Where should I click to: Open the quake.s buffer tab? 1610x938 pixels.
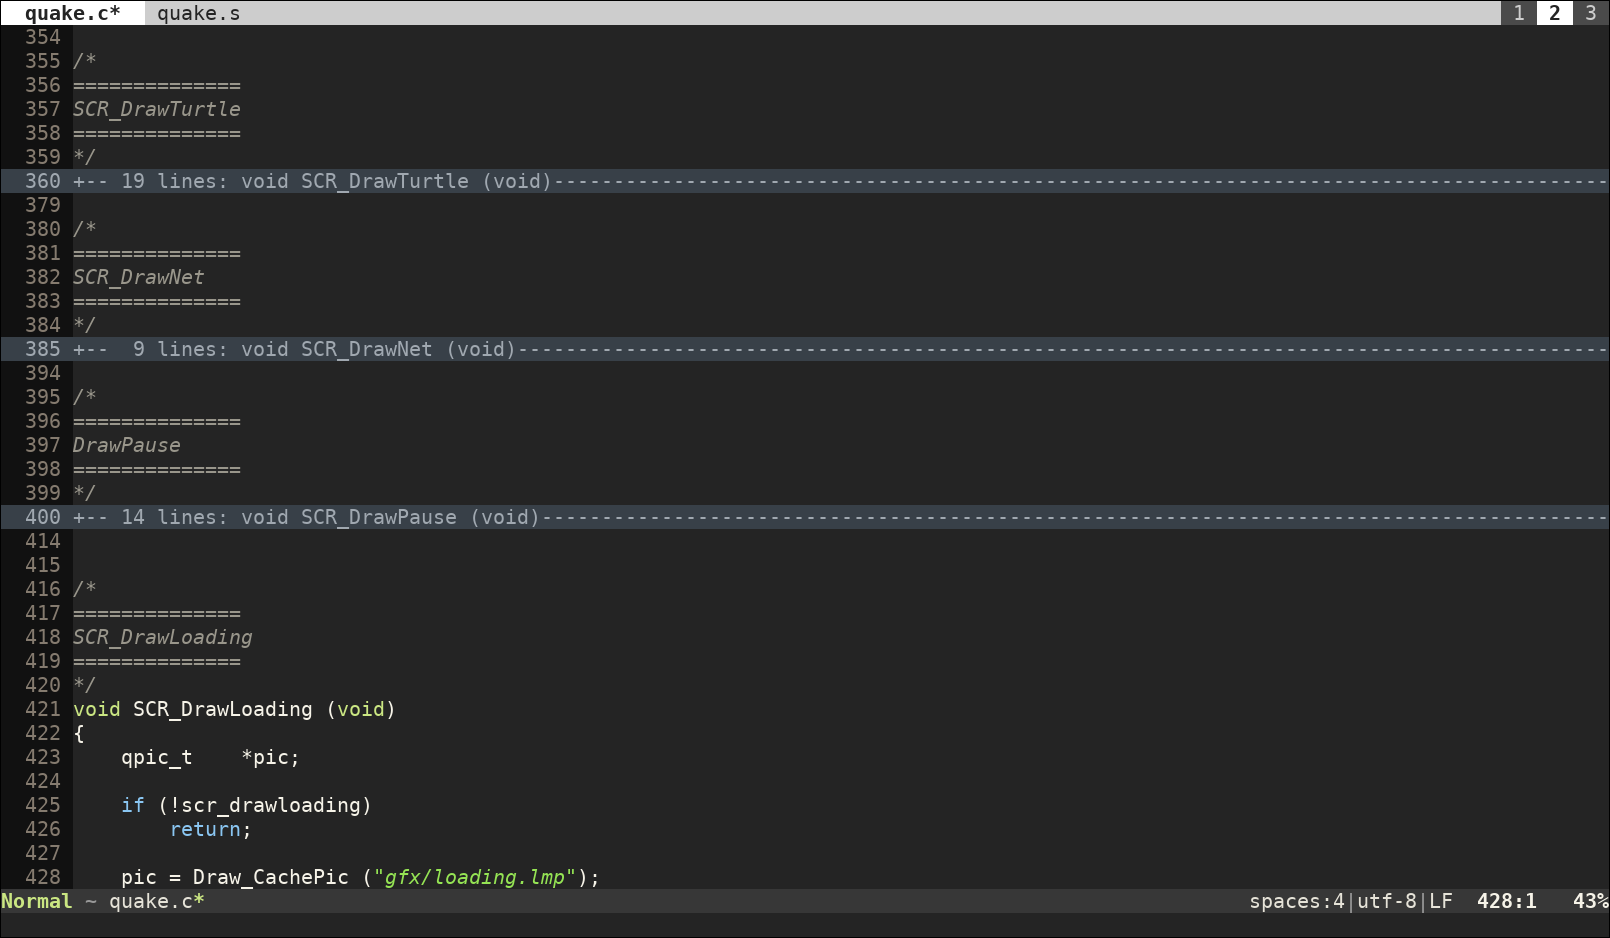[198, 13]
